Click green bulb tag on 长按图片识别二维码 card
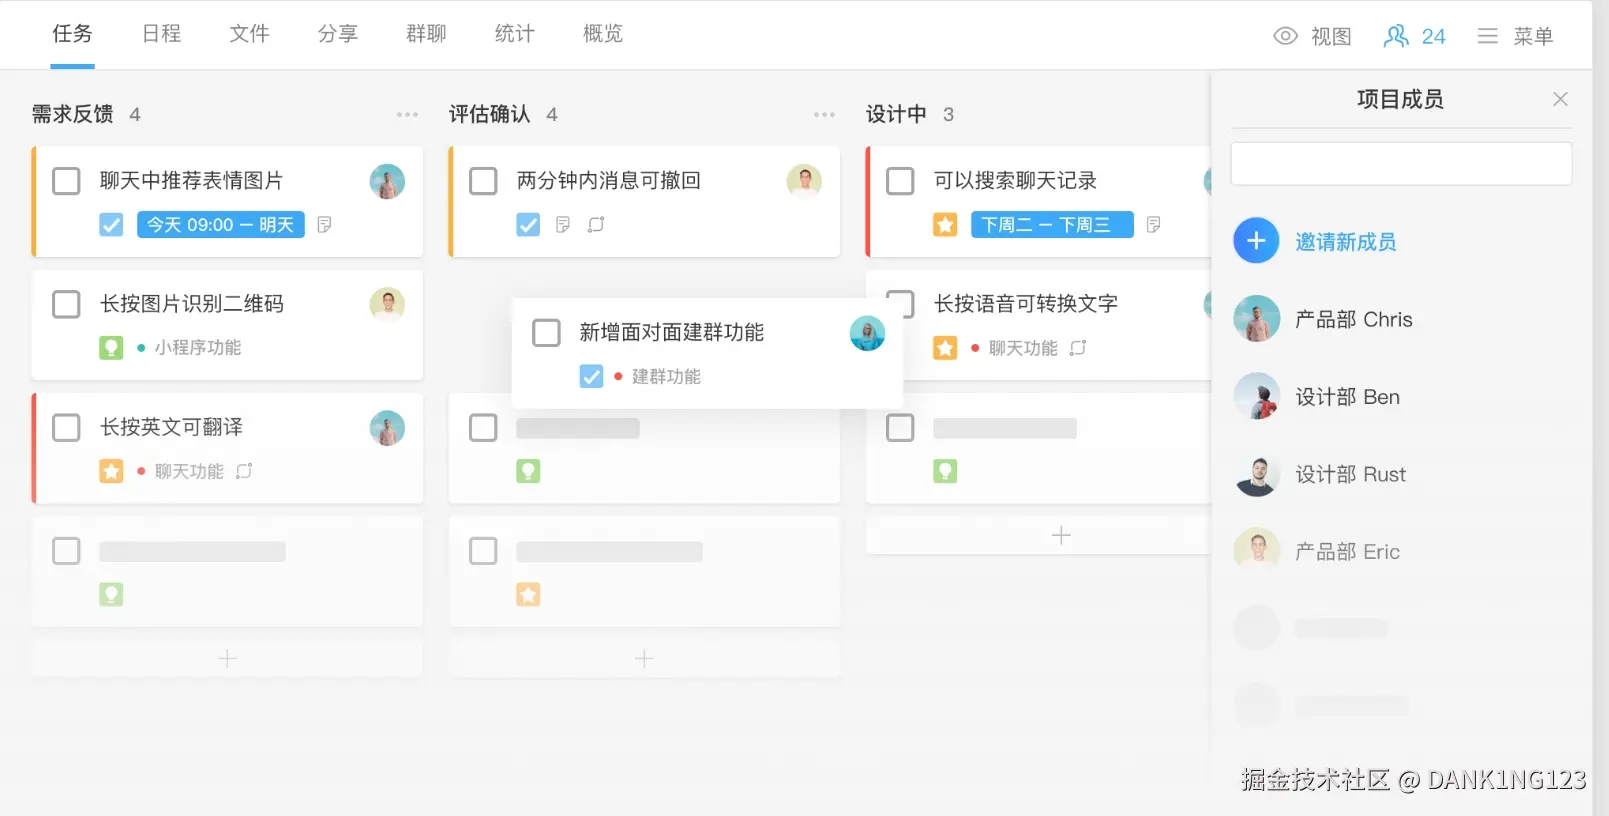This screenshot has width=1609, height=816. click(x=111, y=348)
